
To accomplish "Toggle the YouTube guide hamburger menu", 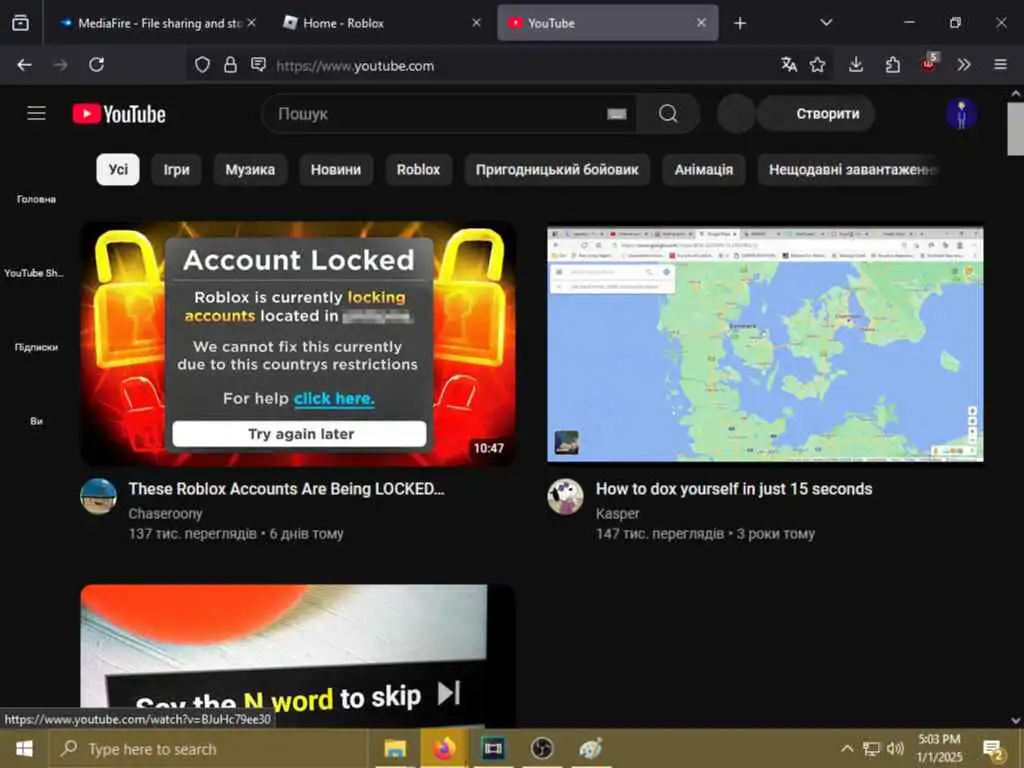I will [37, 114].
